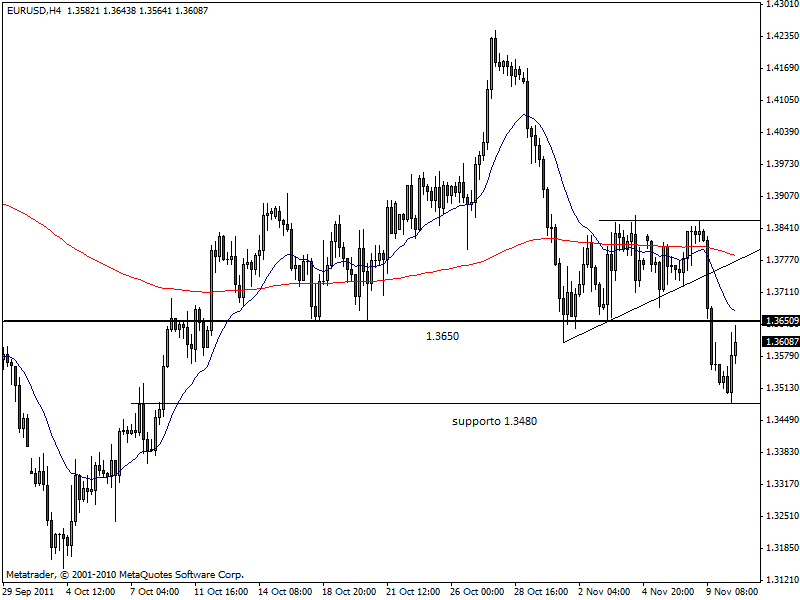The image size is (800, 600).
Task: Select the thick 1.3650 horizontal line
Action: (x=300, y=321)
